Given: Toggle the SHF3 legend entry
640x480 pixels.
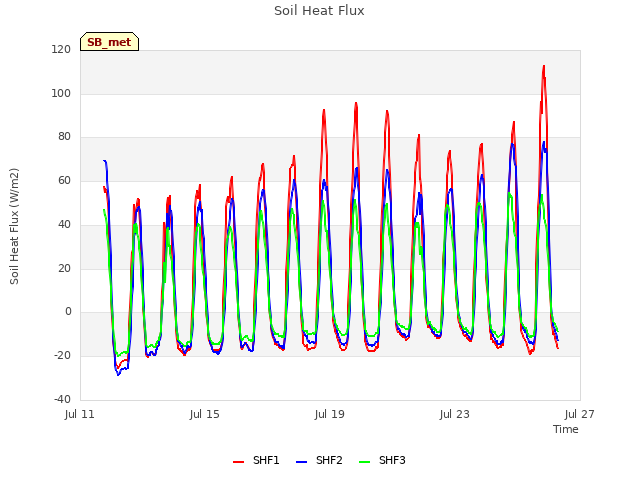Looking at the screenshot, I should (x=382, y=461).
